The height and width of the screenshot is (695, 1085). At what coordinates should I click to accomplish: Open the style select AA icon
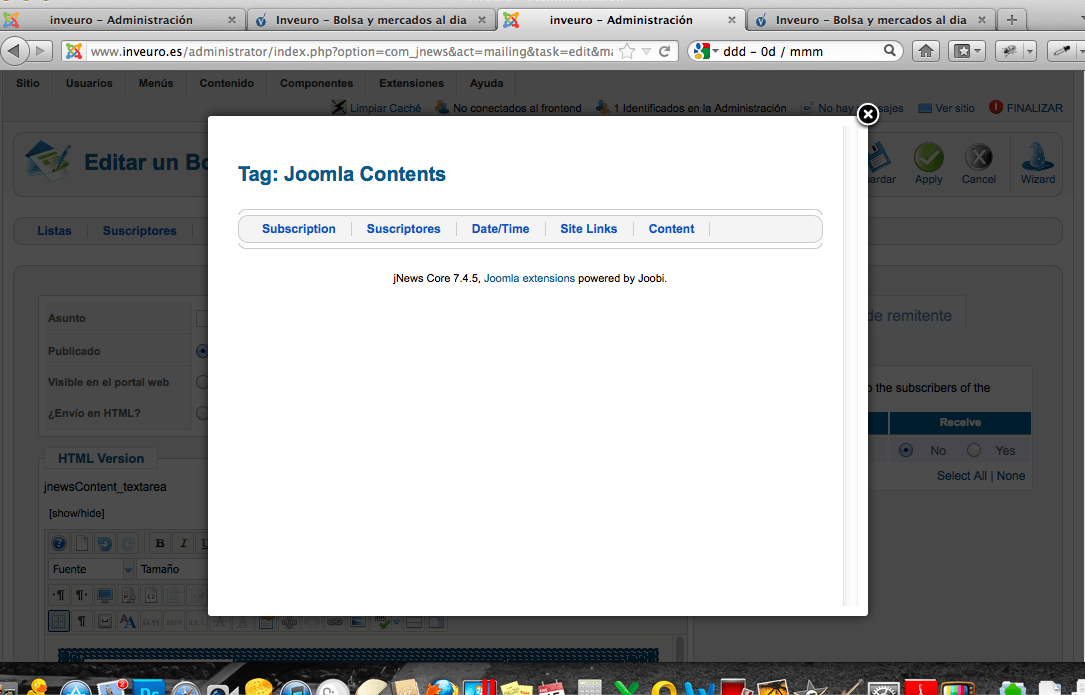click(128, 621)
